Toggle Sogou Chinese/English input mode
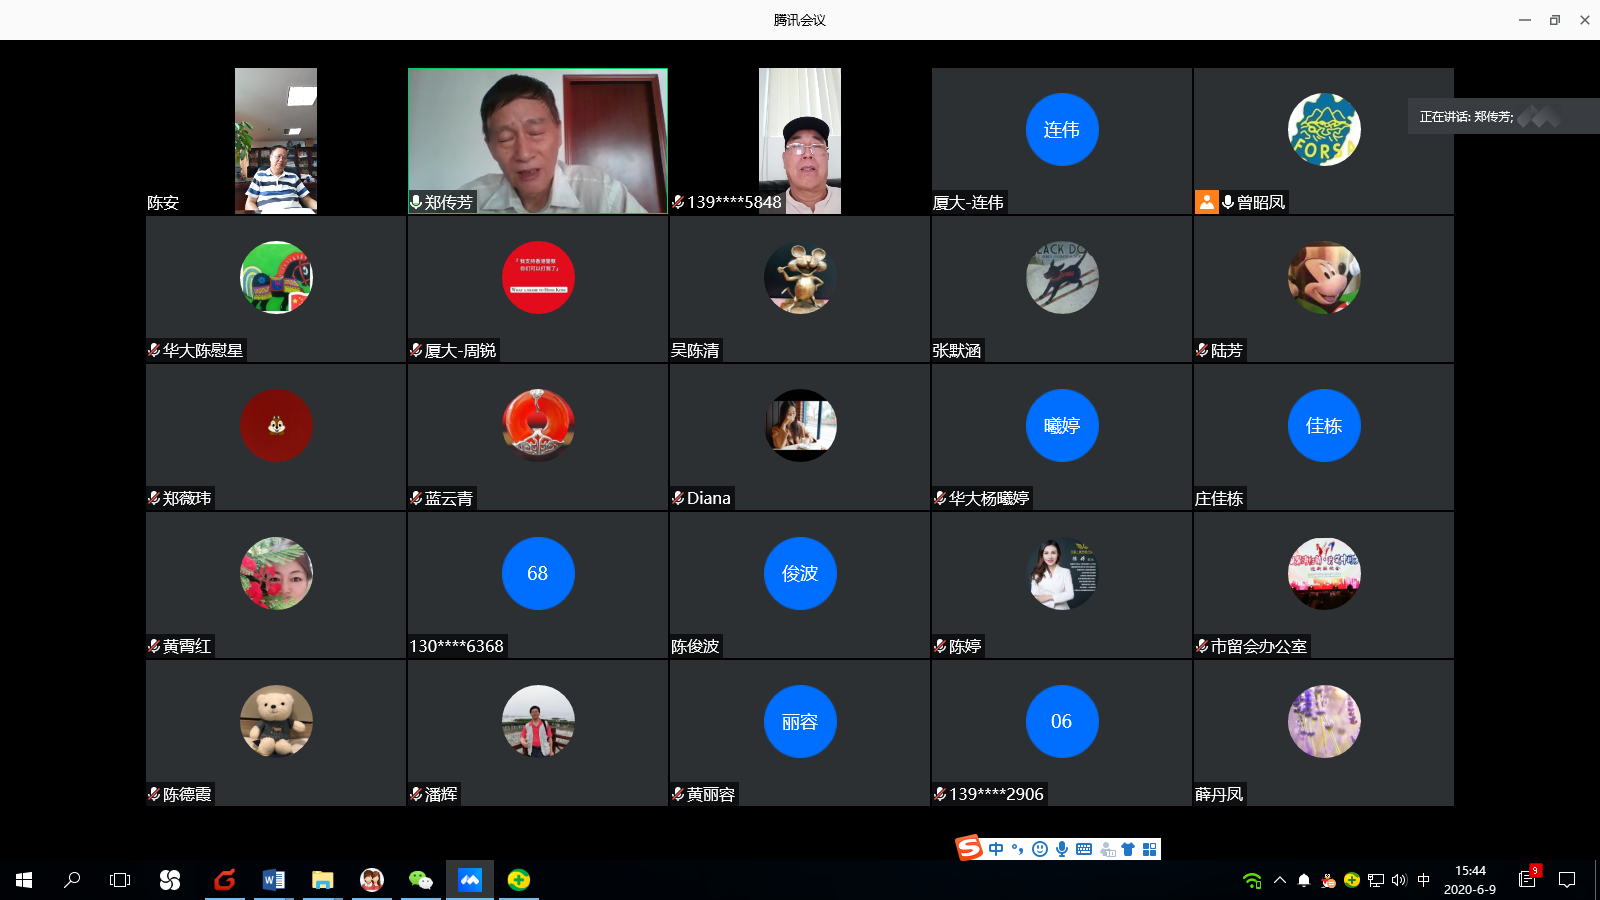Screen dimensions: 1600x900 [x=996, y=849]
